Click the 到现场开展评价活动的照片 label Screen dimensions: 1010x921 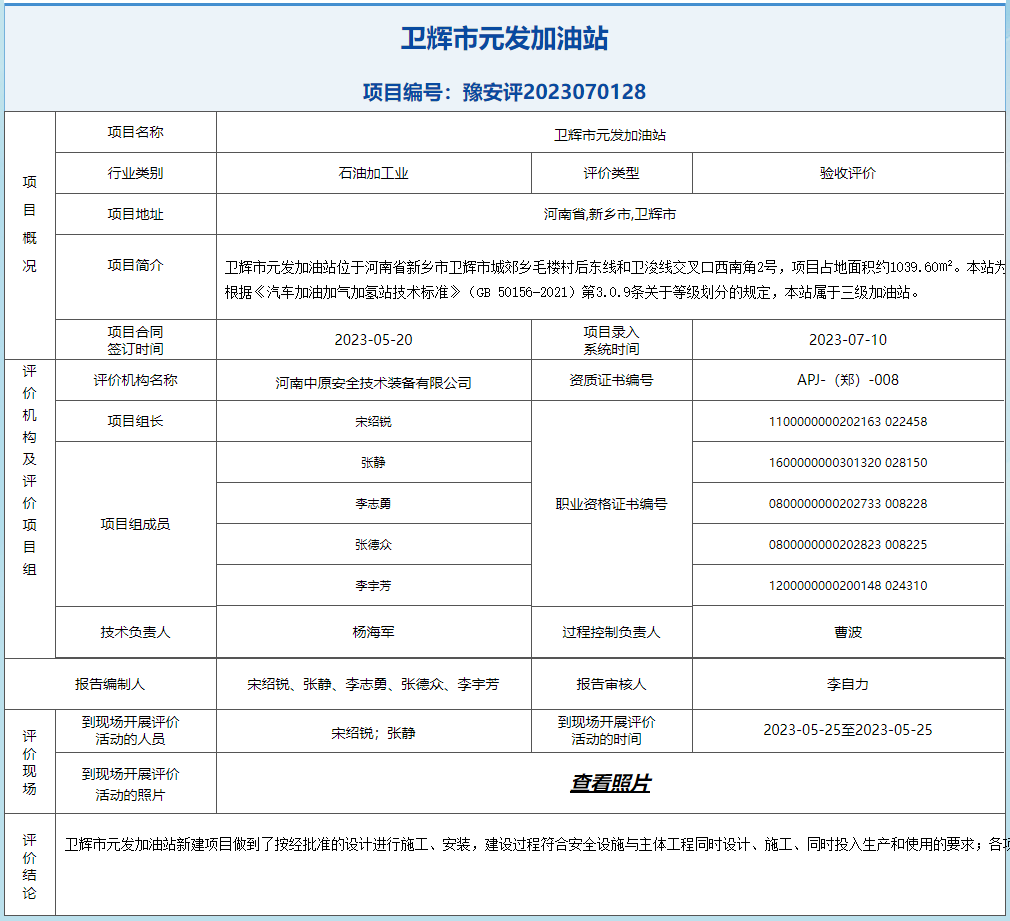pos(131,784)
